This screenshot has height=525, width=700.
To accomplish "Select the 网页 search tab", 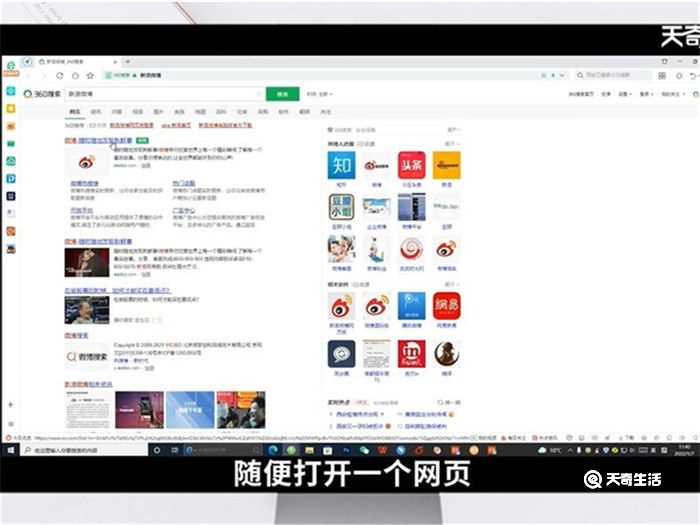I will (x=75, y=112).
